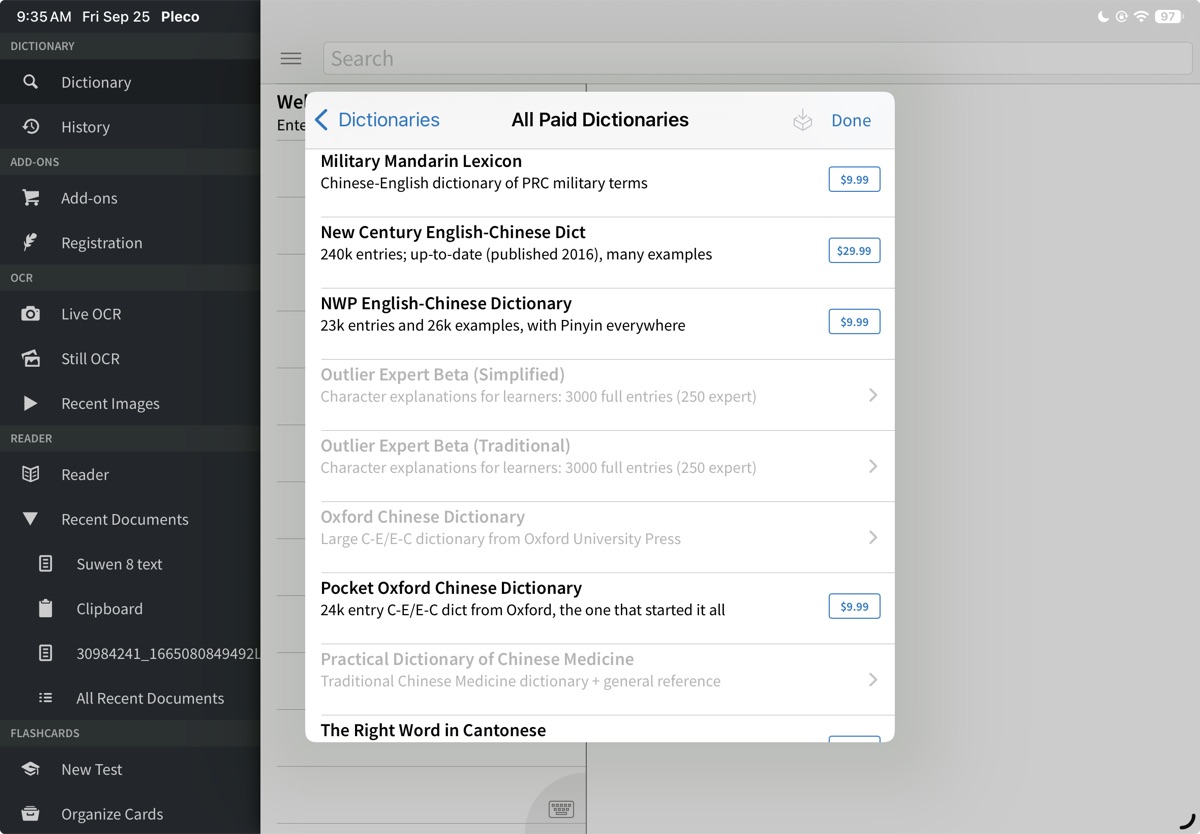
Task: Open the All Recent Documents list icon
Action: [45, 698]
